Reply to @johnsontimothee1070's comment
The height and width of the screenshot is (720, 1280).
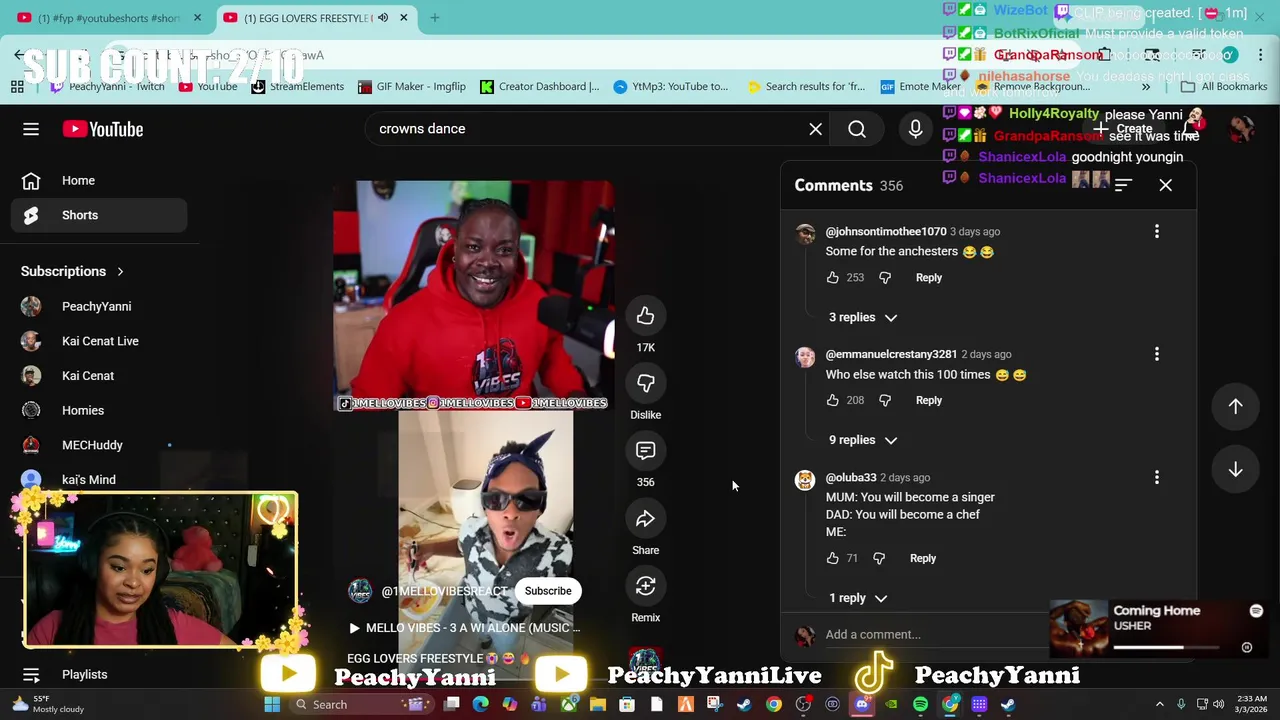pyautogui.click(x=928, y=278)
